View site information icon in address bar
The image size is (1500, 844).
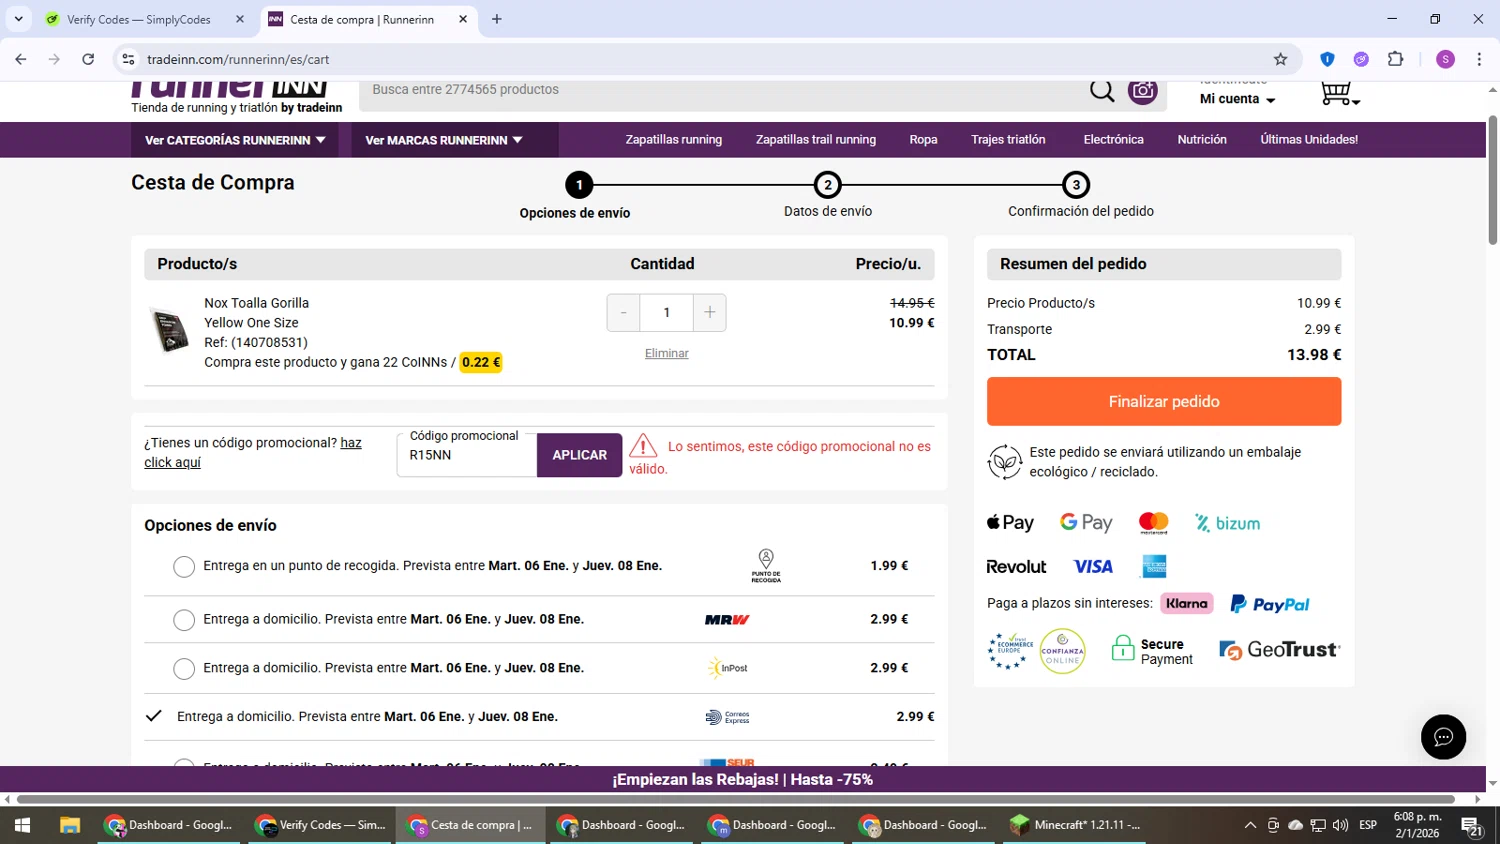(128, 59)
